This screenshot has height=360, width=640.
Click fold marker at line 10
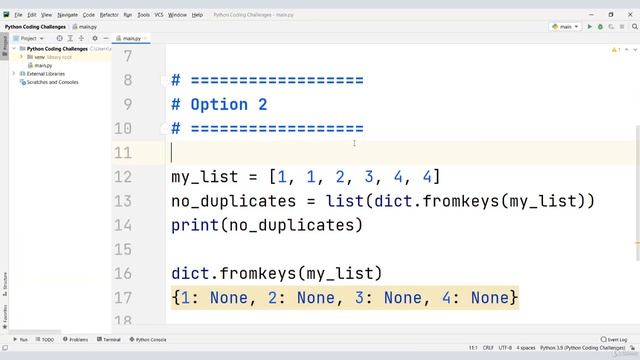[164, 129]
